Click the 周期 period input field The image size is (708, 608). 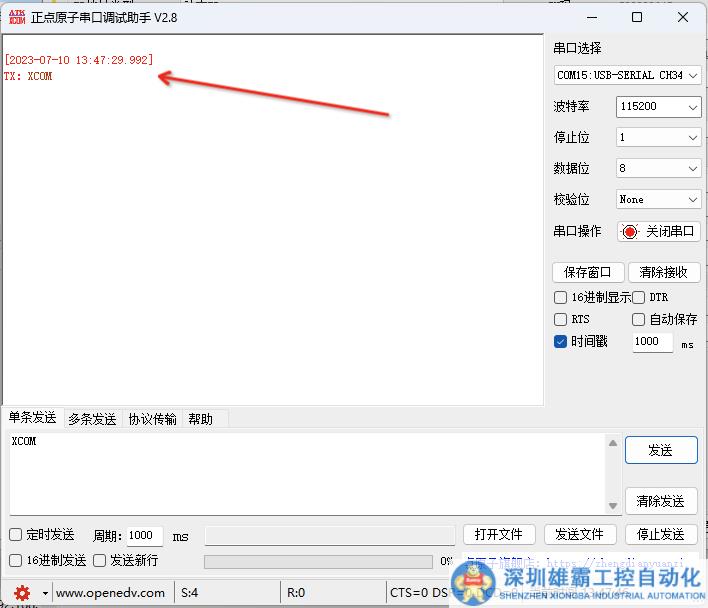tap(143, 536)
